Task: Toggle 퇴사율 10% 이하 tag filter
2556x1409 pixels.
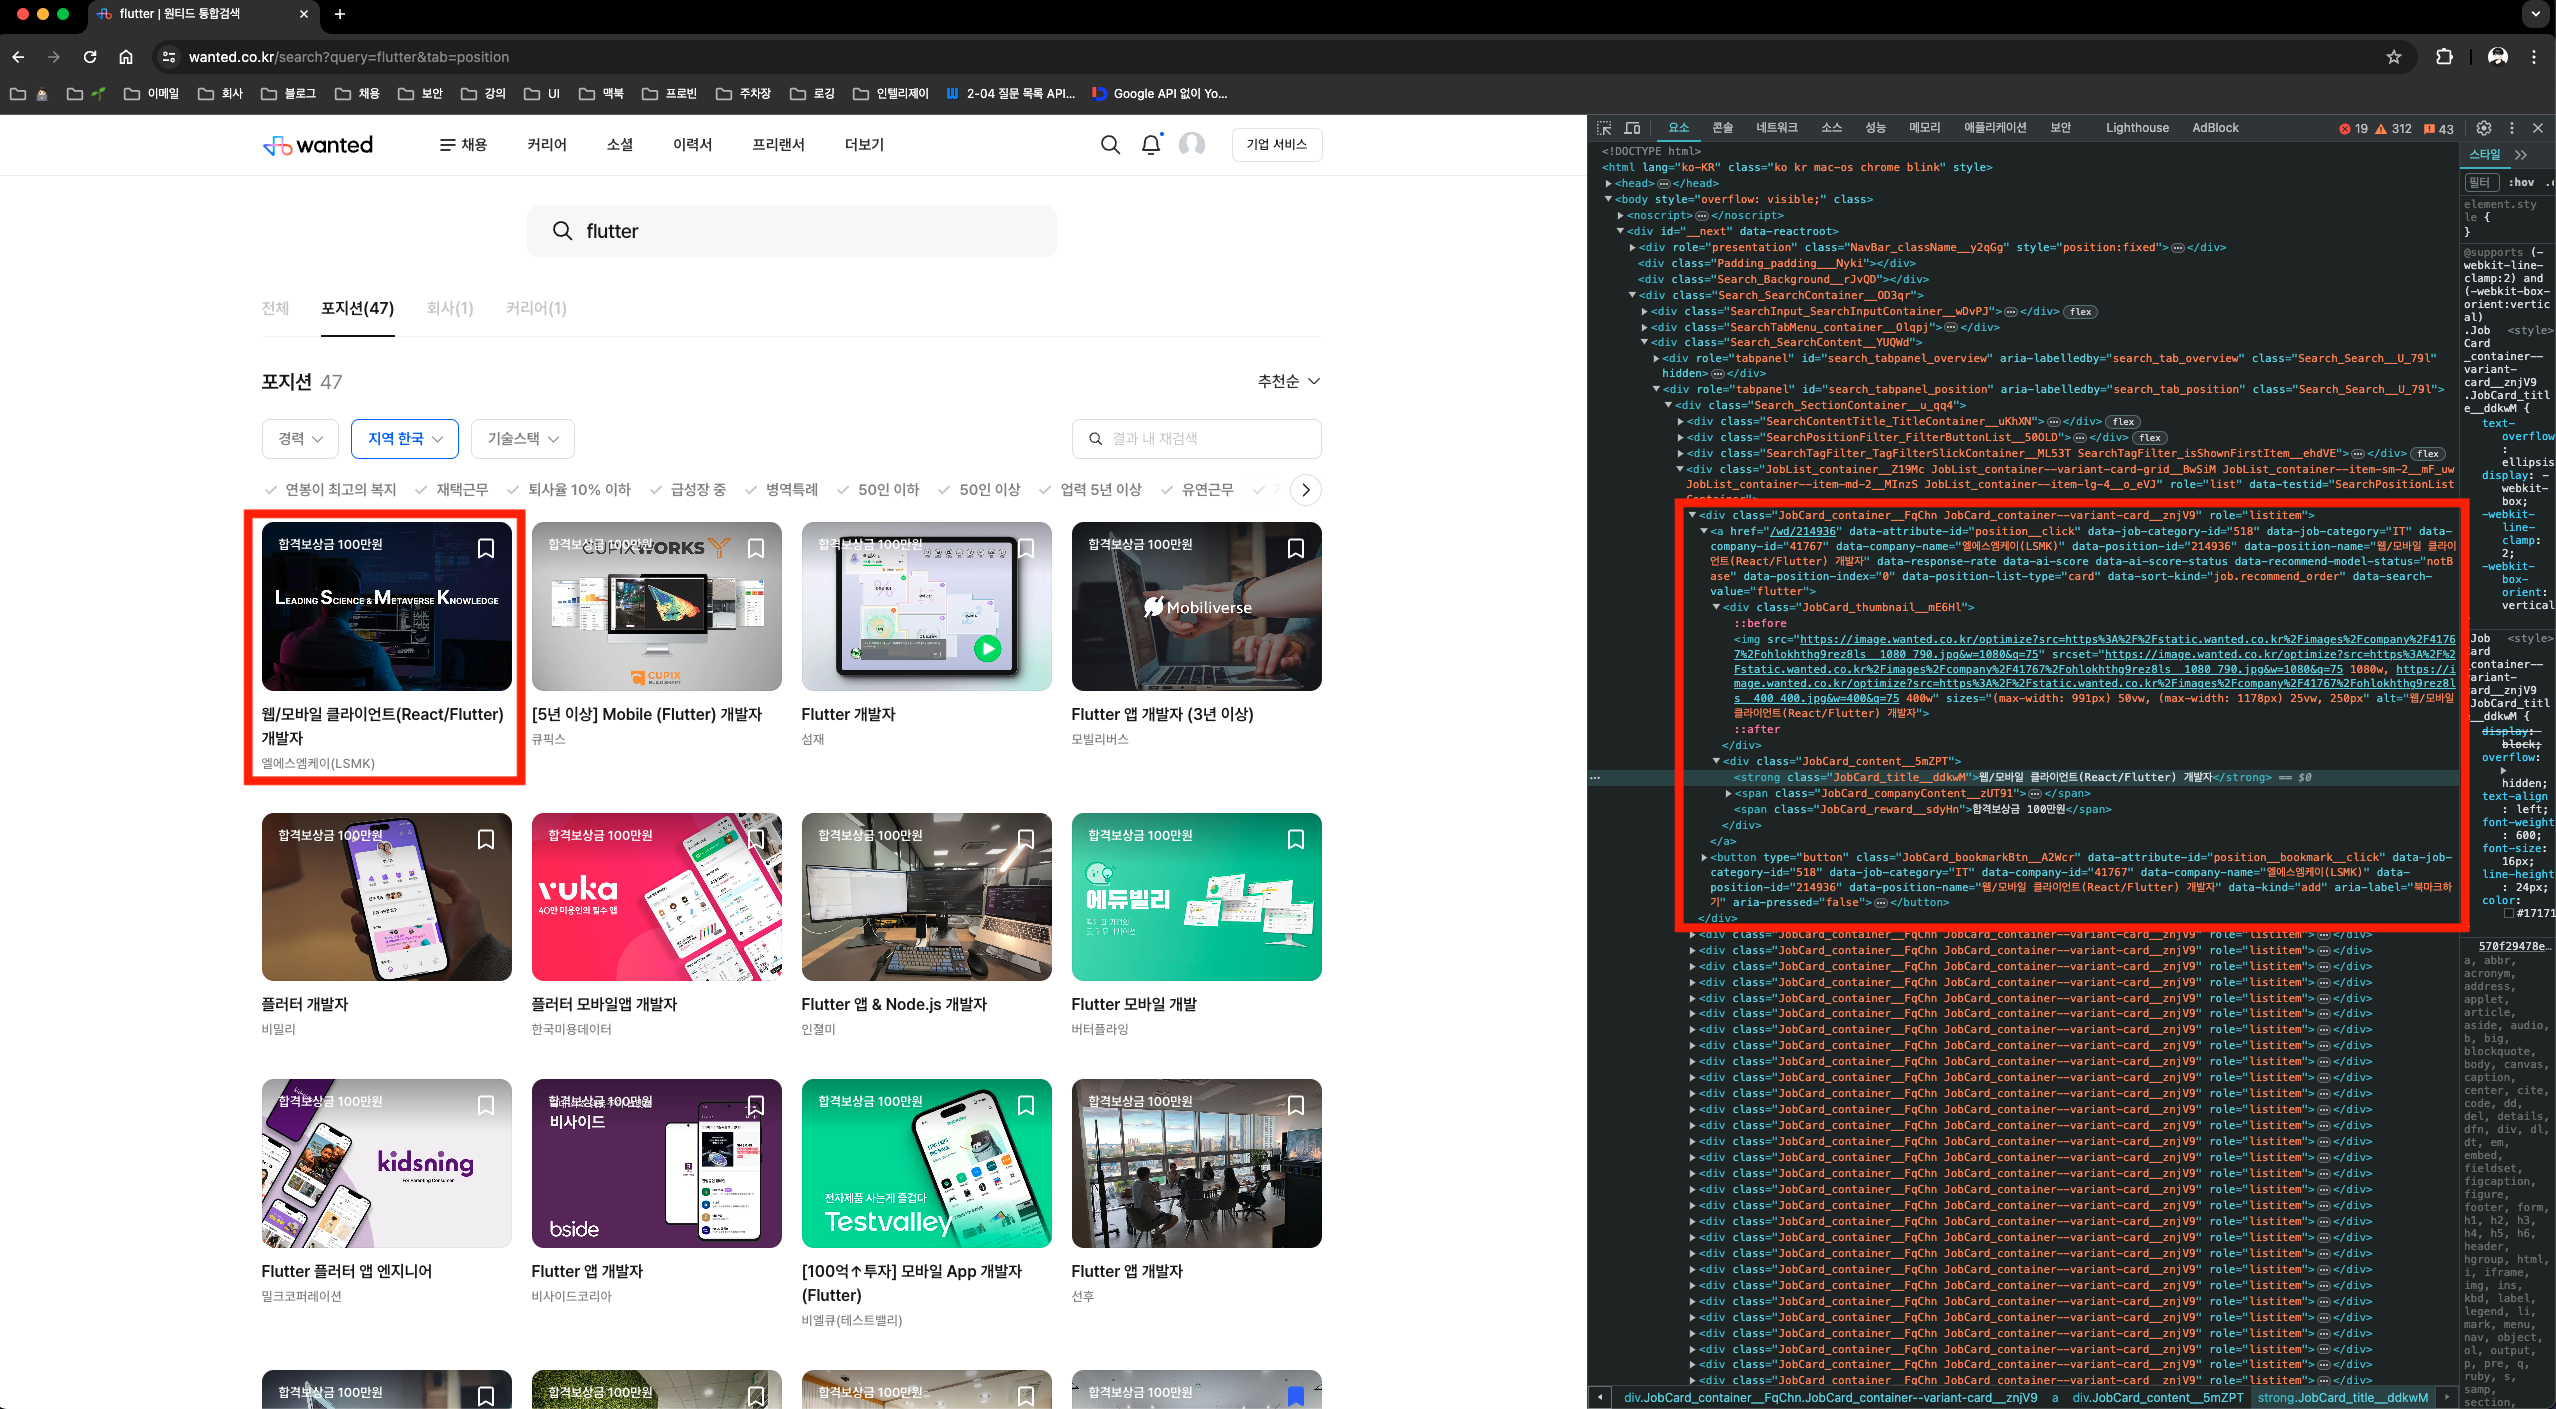Action: (x=569, y=490)
